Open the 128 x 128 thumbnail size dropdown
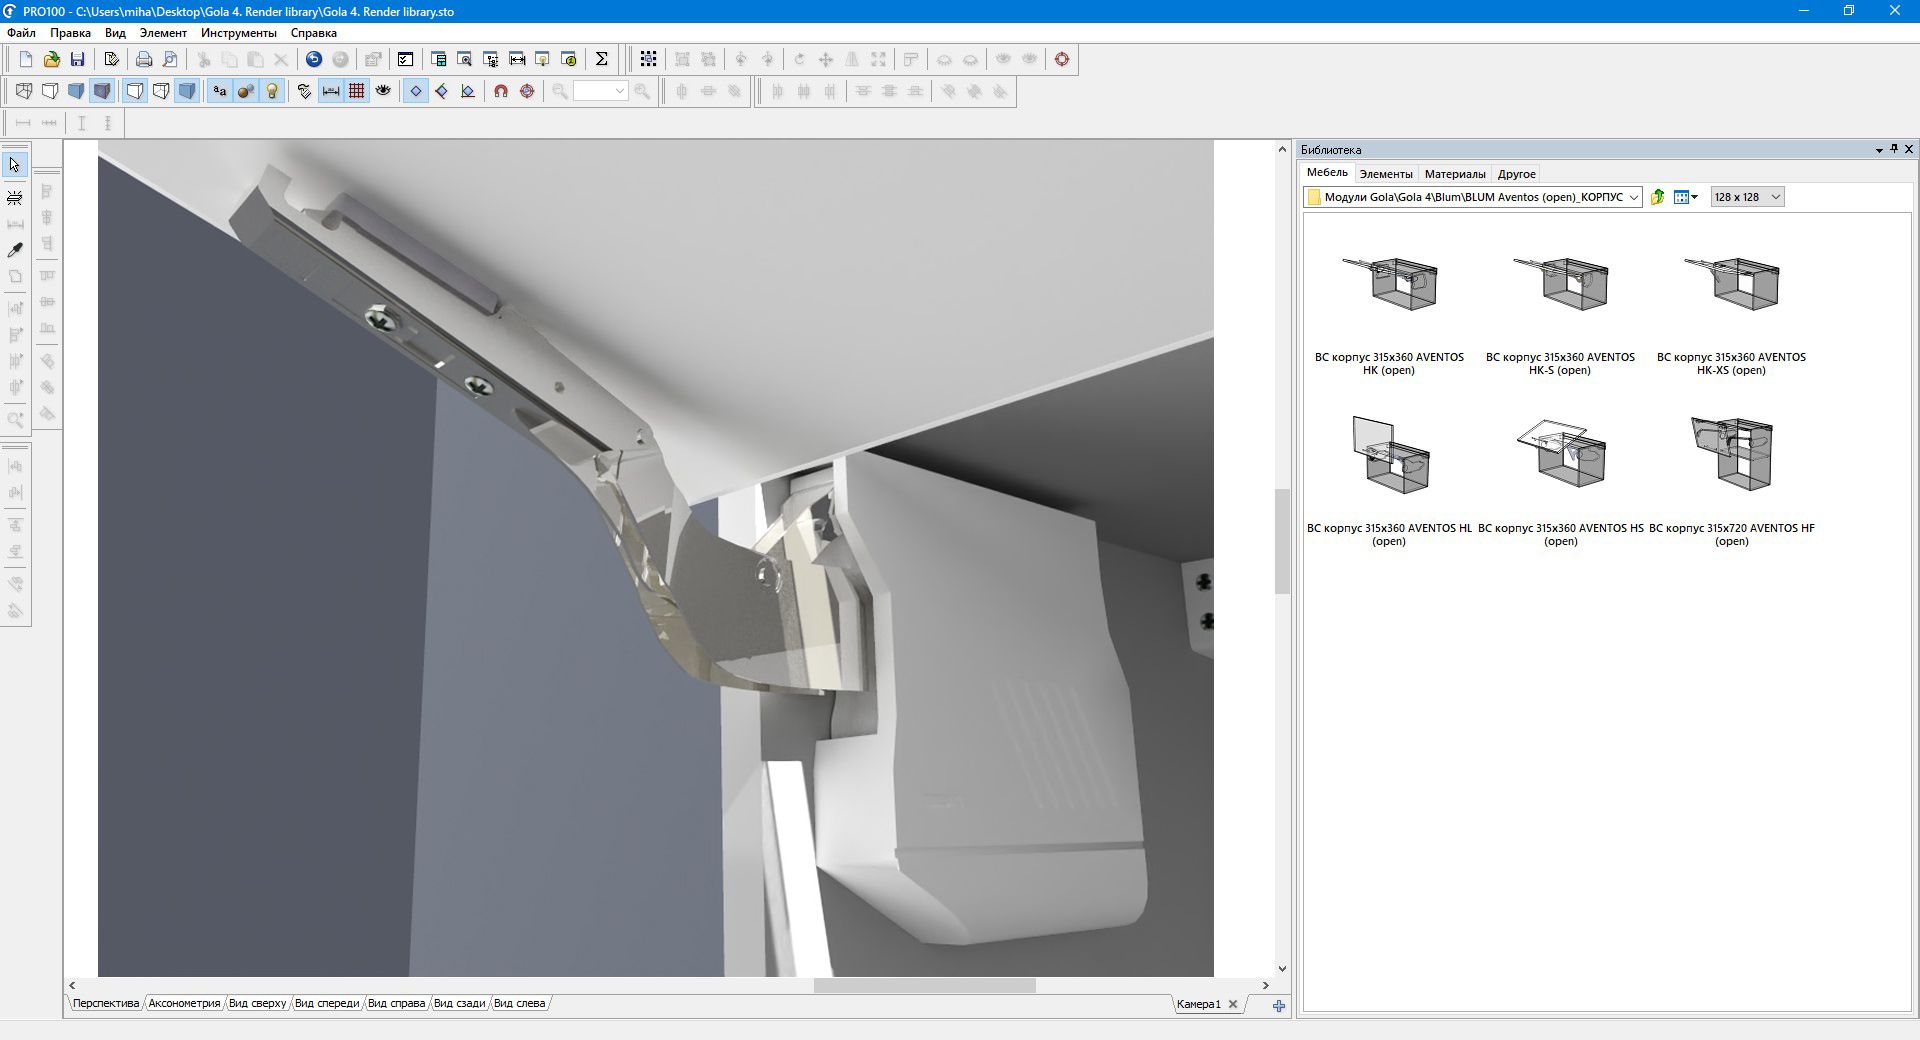The width and height of the screenshot is (1920, 1040). (x=1747, y=197)
